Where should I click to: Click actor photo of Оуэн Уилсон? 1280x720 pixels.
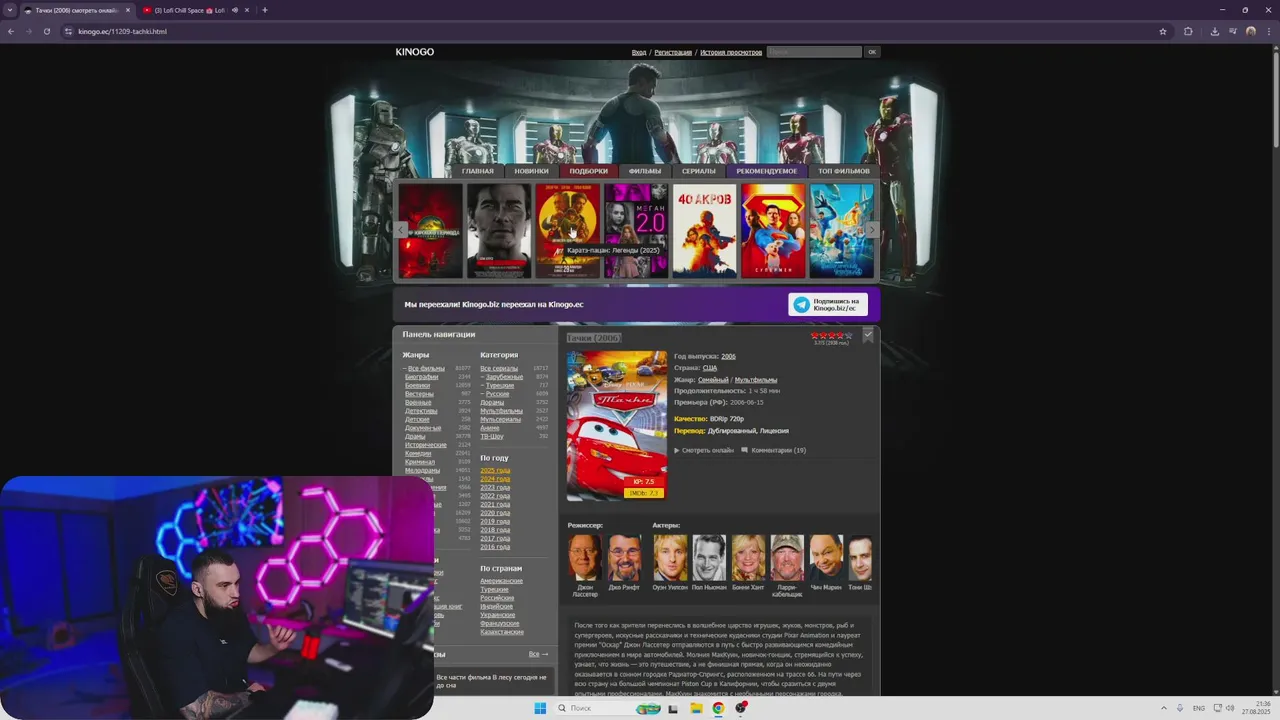[670, 557]
